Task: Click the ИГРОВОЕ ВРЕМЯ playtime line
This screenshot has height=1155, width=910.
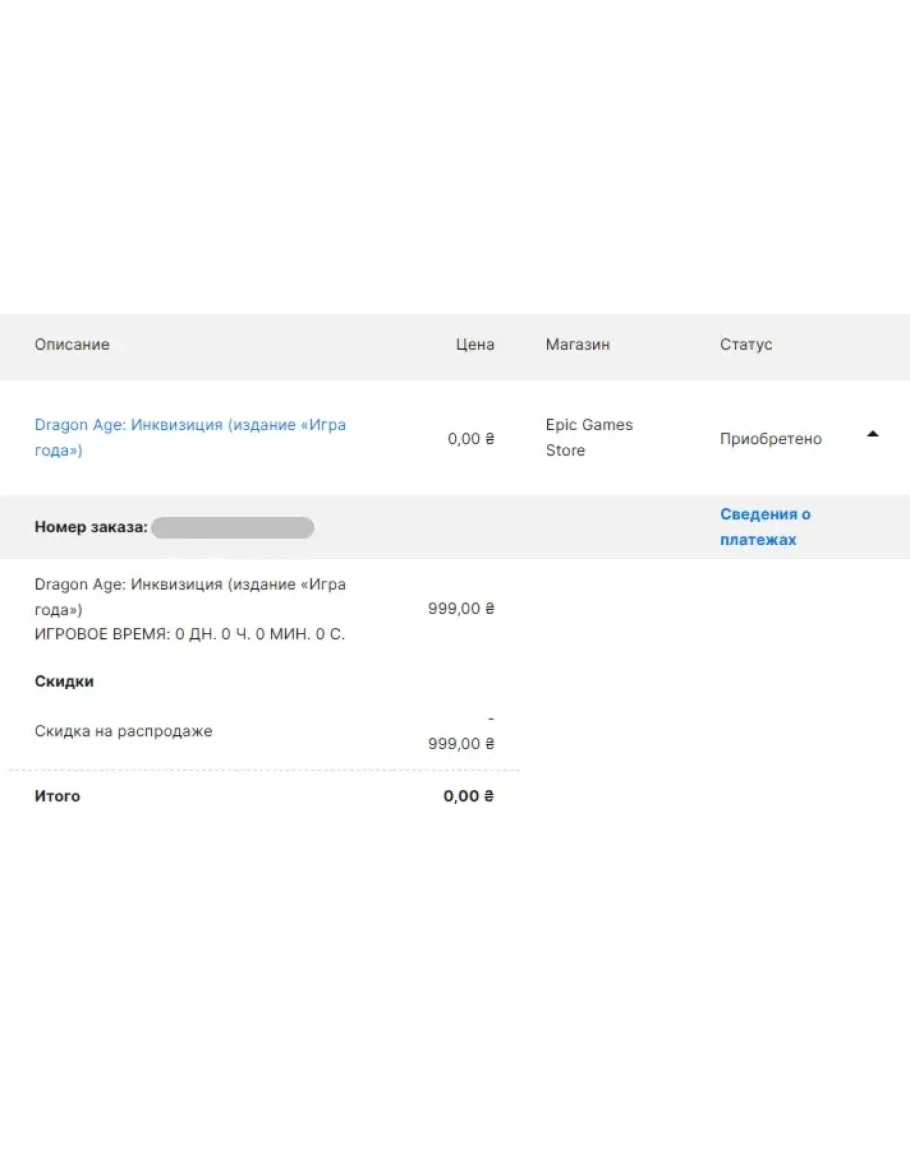Action: point(189,634)
